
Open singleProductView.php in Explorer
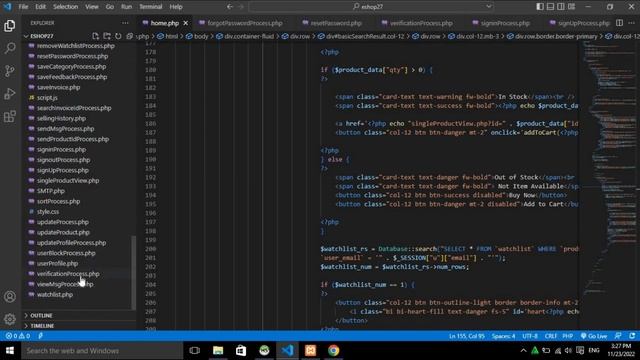click(68, 180)
